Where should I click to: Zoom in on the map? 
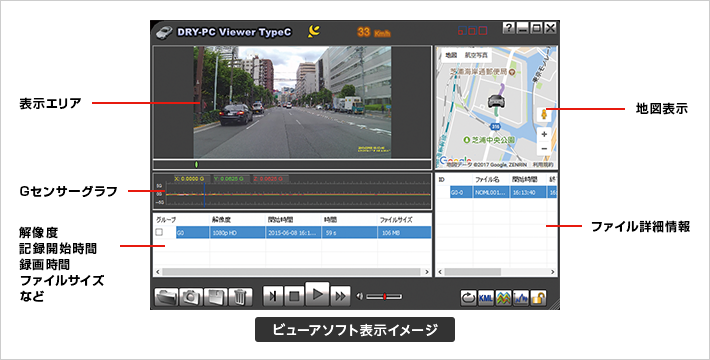click(x=544, y=134)
